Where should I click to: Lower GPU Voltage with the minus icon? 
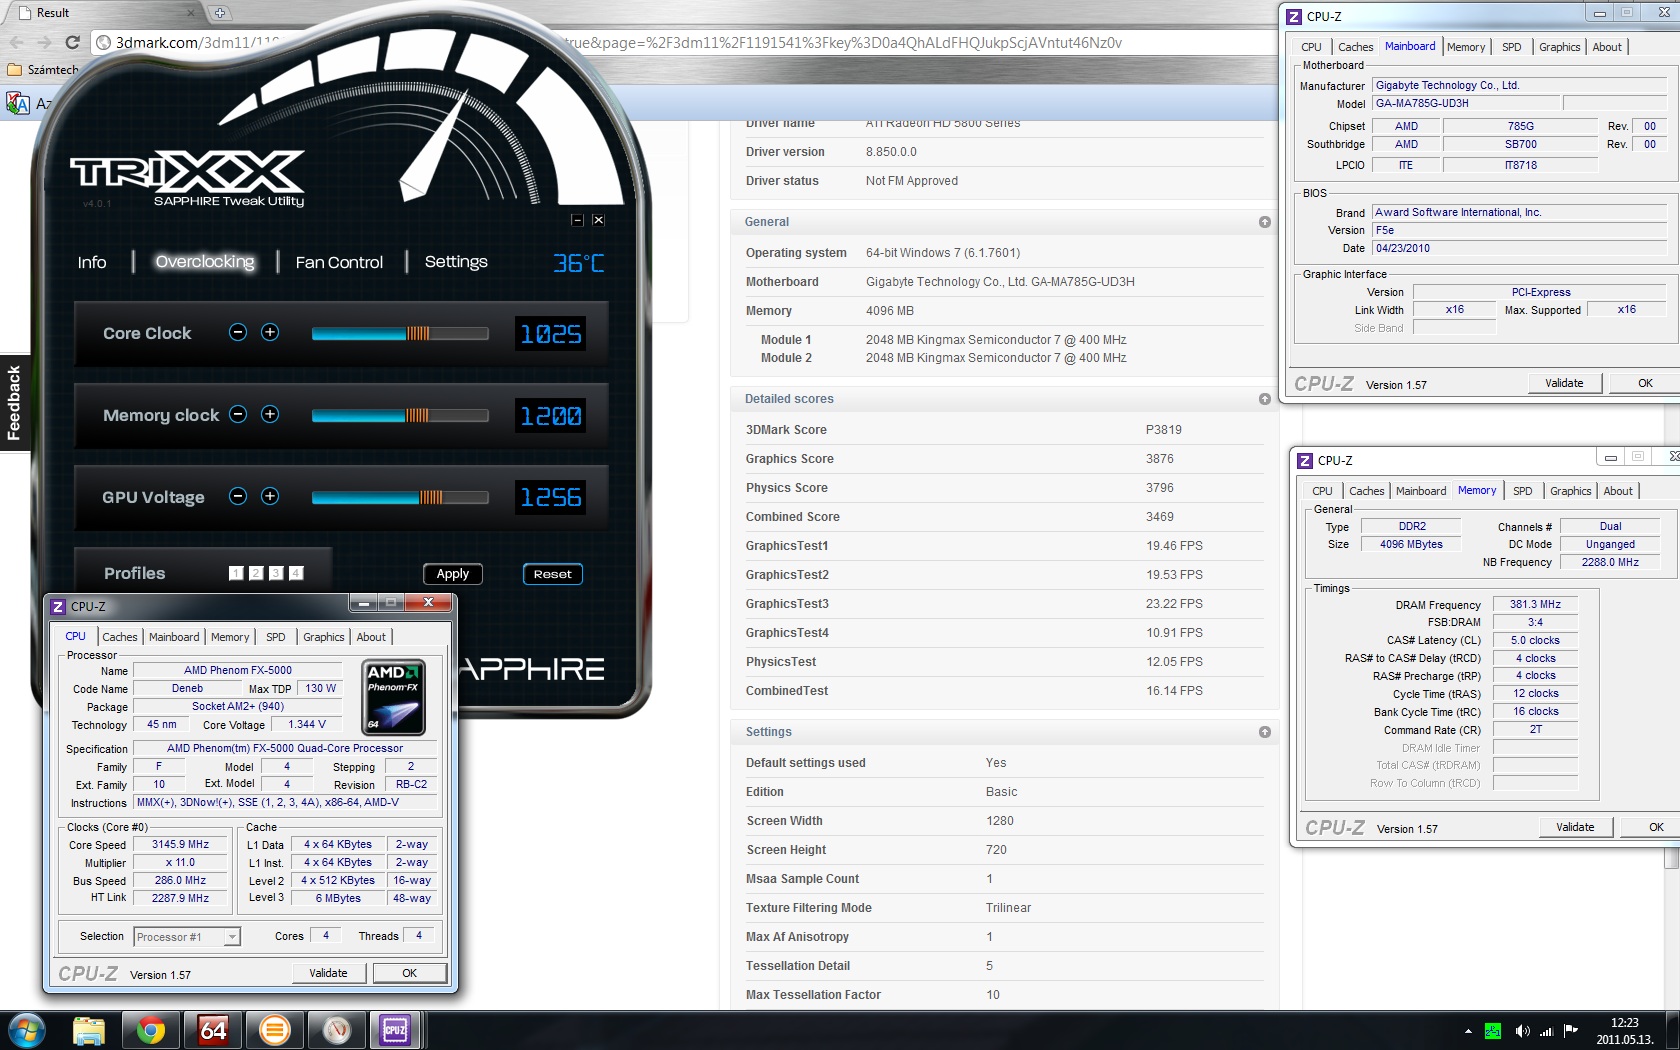click(x=238, y=496)
